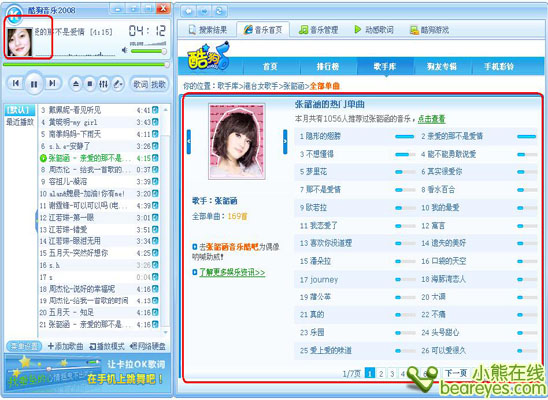This screenshot has height=400, width=548.
Task: Select 江若琳-错爱 in playlist
Action: coord(99,230)
